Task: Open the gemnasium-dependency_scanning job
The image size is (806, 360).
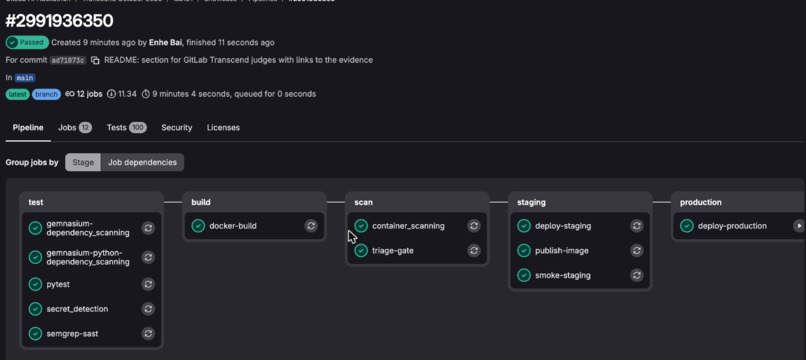Action: coord(88,228)
